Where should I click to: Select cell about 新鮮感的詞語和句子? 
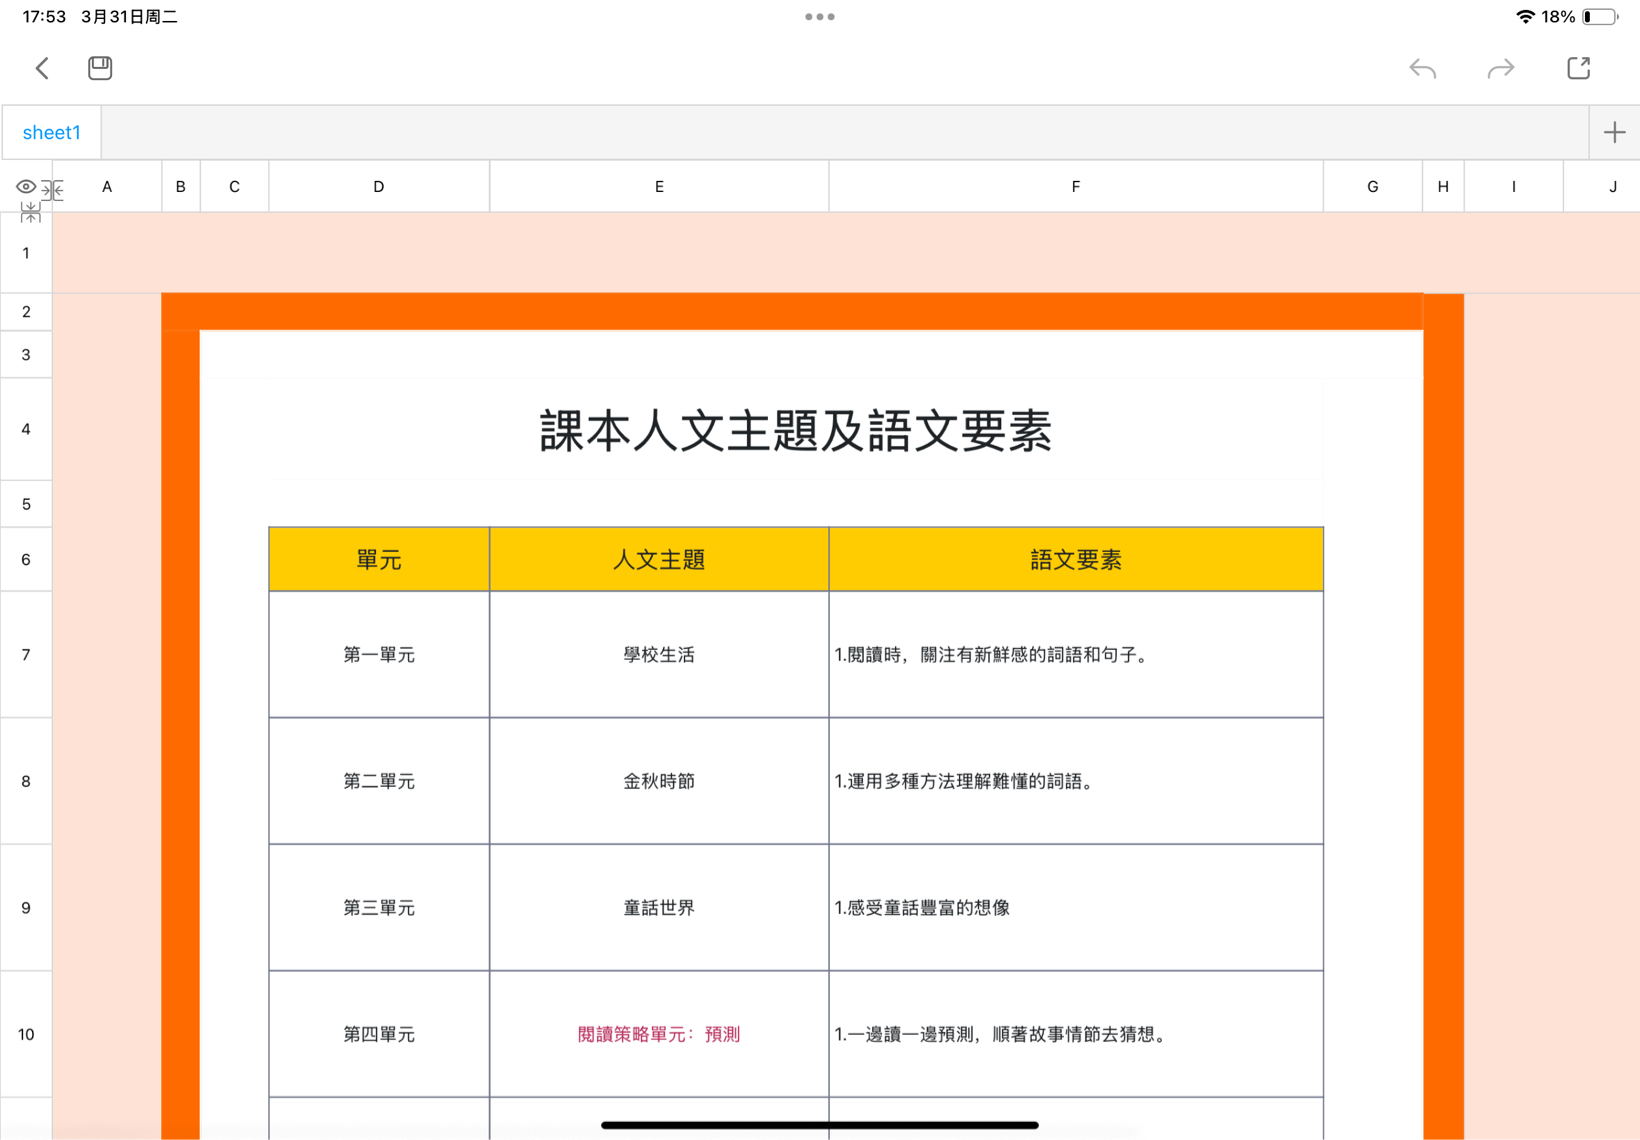(x=1076, y=654)
